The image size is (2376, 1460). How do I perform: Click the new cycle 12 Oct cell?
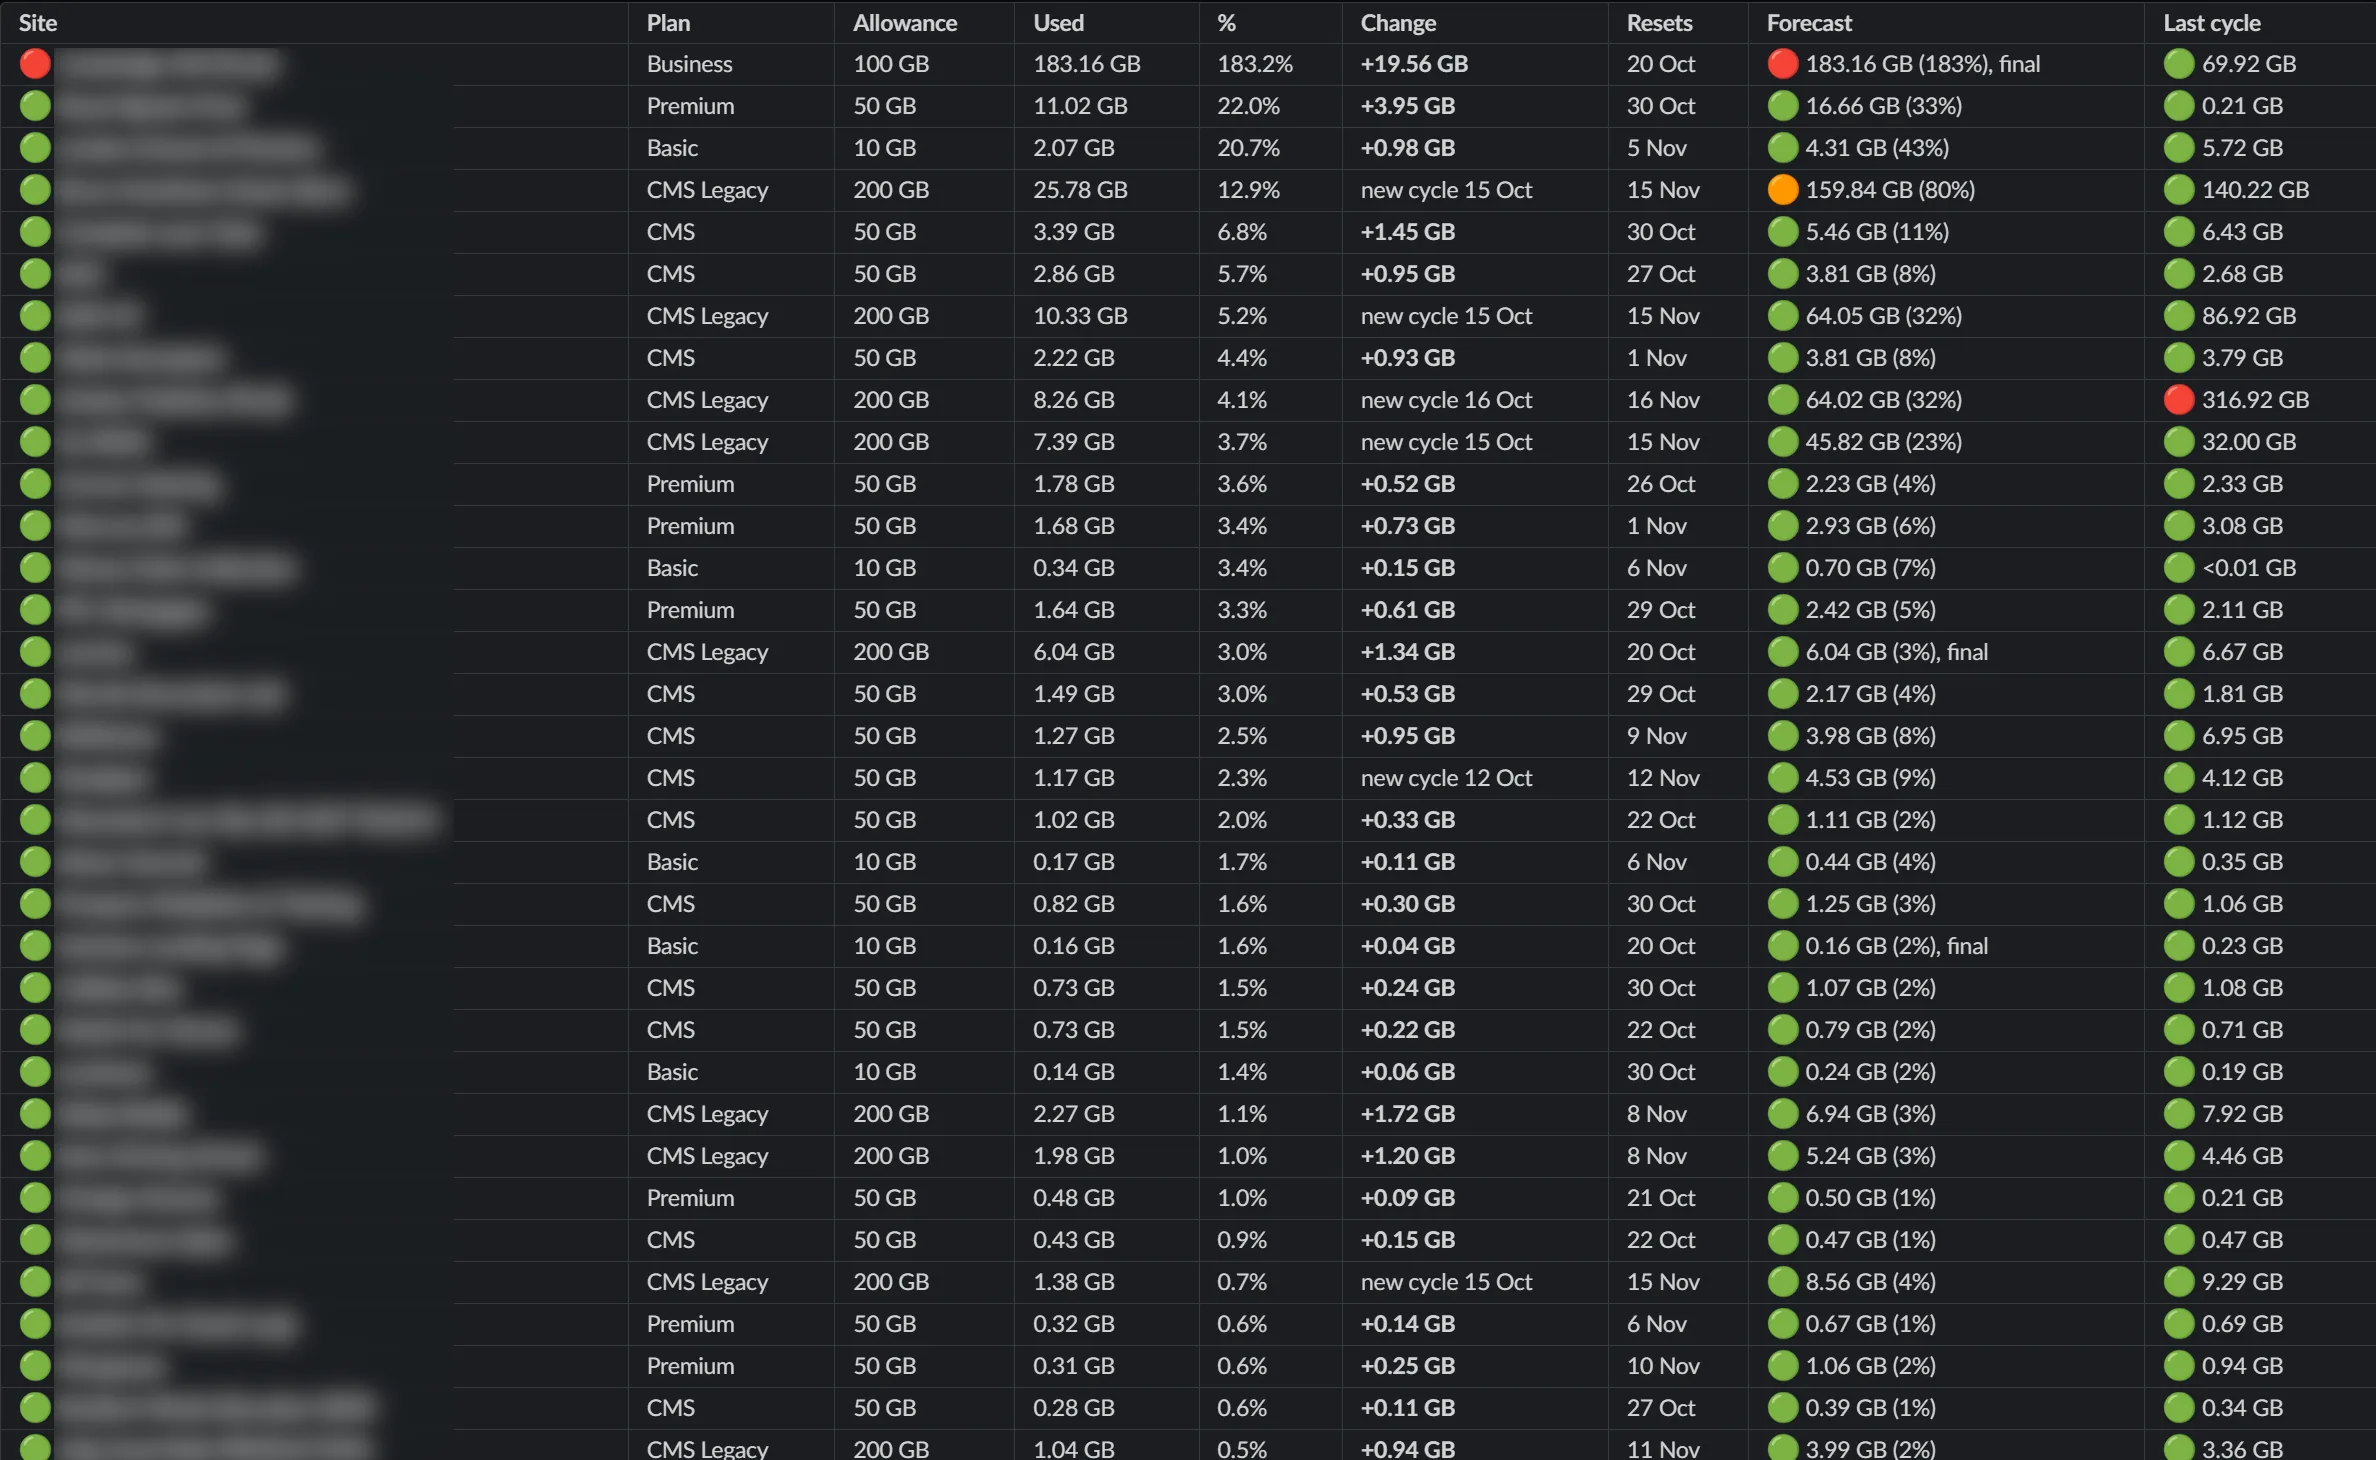pos(1446,778)
